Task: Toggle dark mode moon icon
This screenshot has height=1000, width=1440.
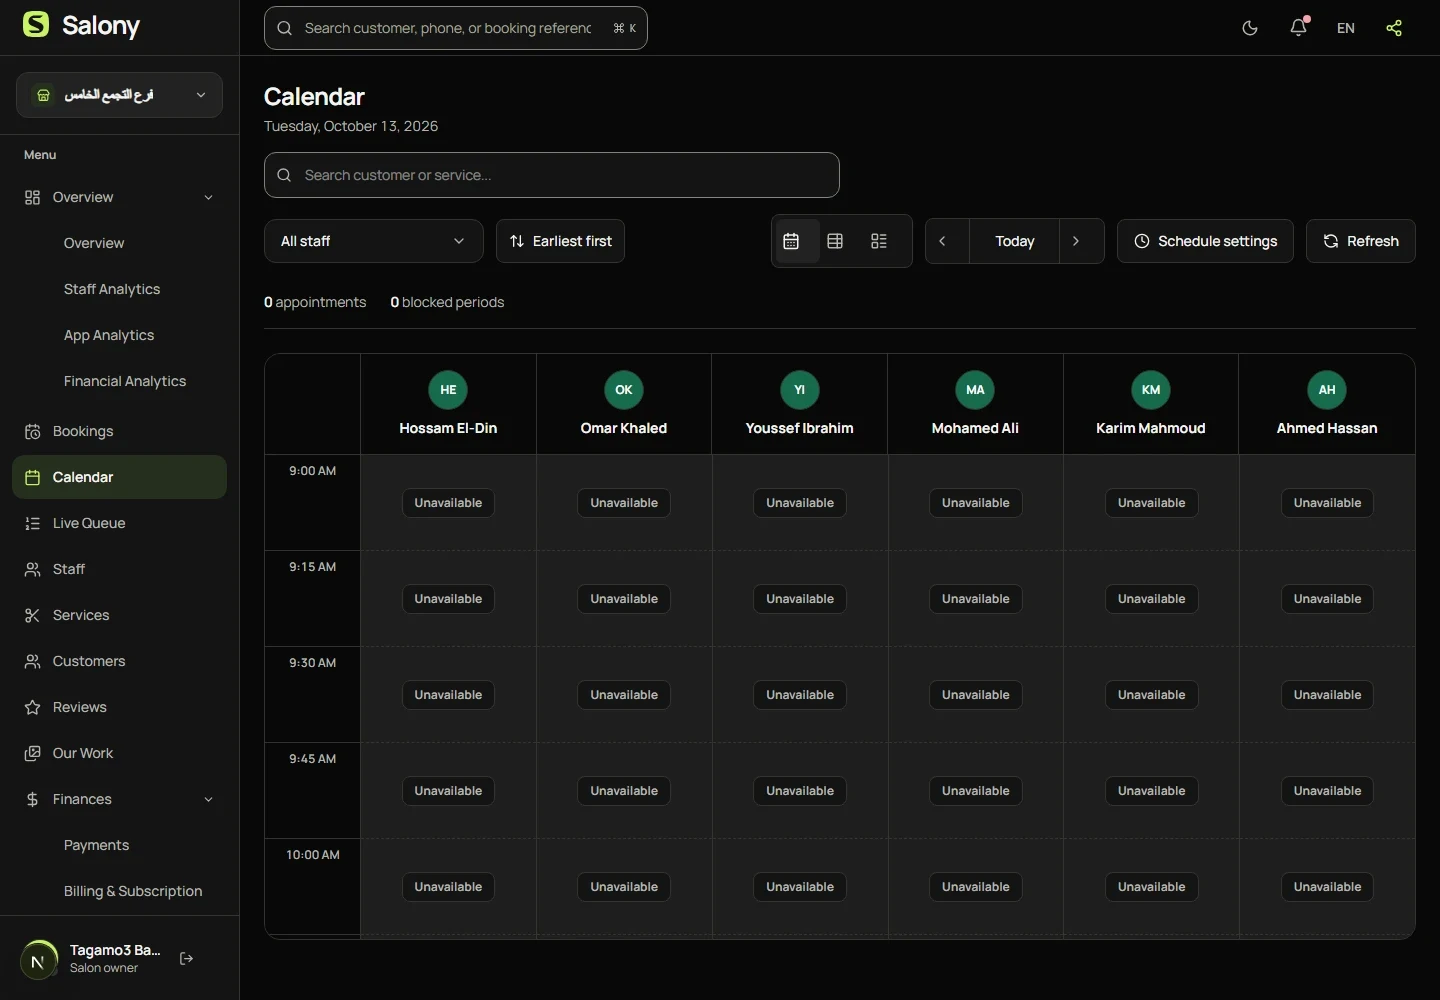Action: click(x=1250, y=28)
